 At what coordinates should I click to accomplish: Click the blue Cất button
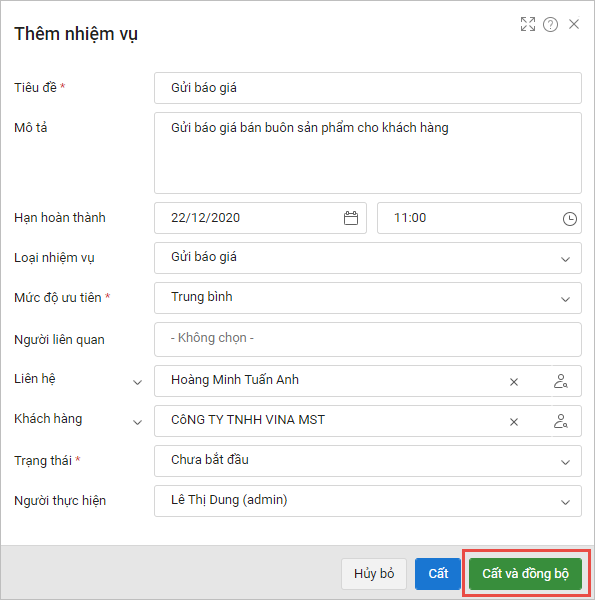438,574
